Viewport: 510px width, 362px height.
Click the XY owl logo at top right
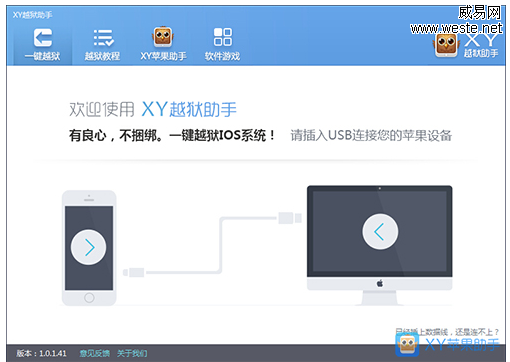point(446,46)
